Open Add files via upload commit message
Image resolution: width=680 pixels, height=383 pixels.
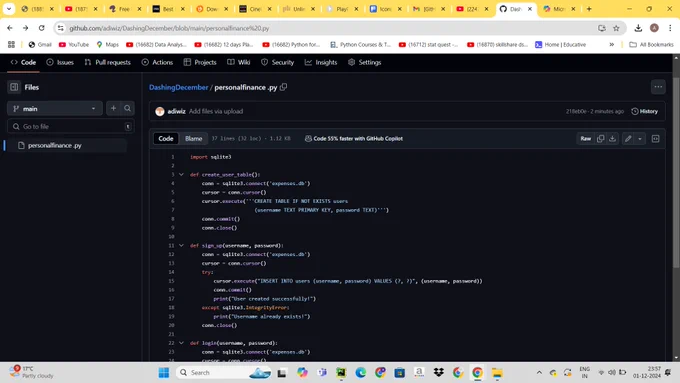click(216, 111)
